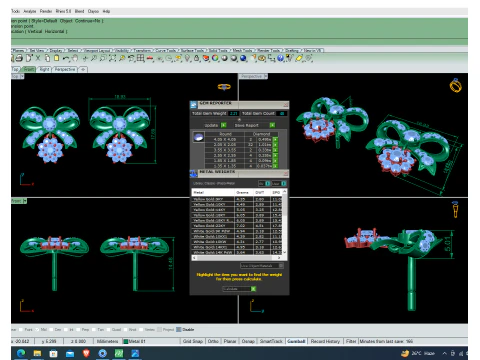Click the red car Set View icon
Image resolution: width=480 pixels, height=360 pixels.
(150, 59)
